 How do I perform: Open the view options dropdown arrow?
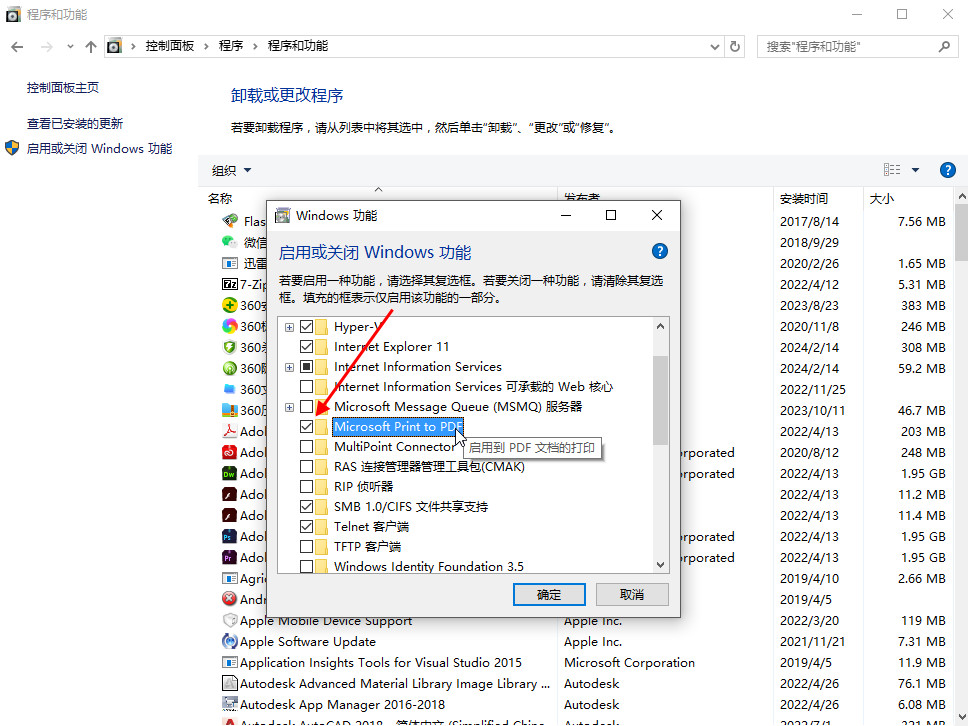[916, 170]
